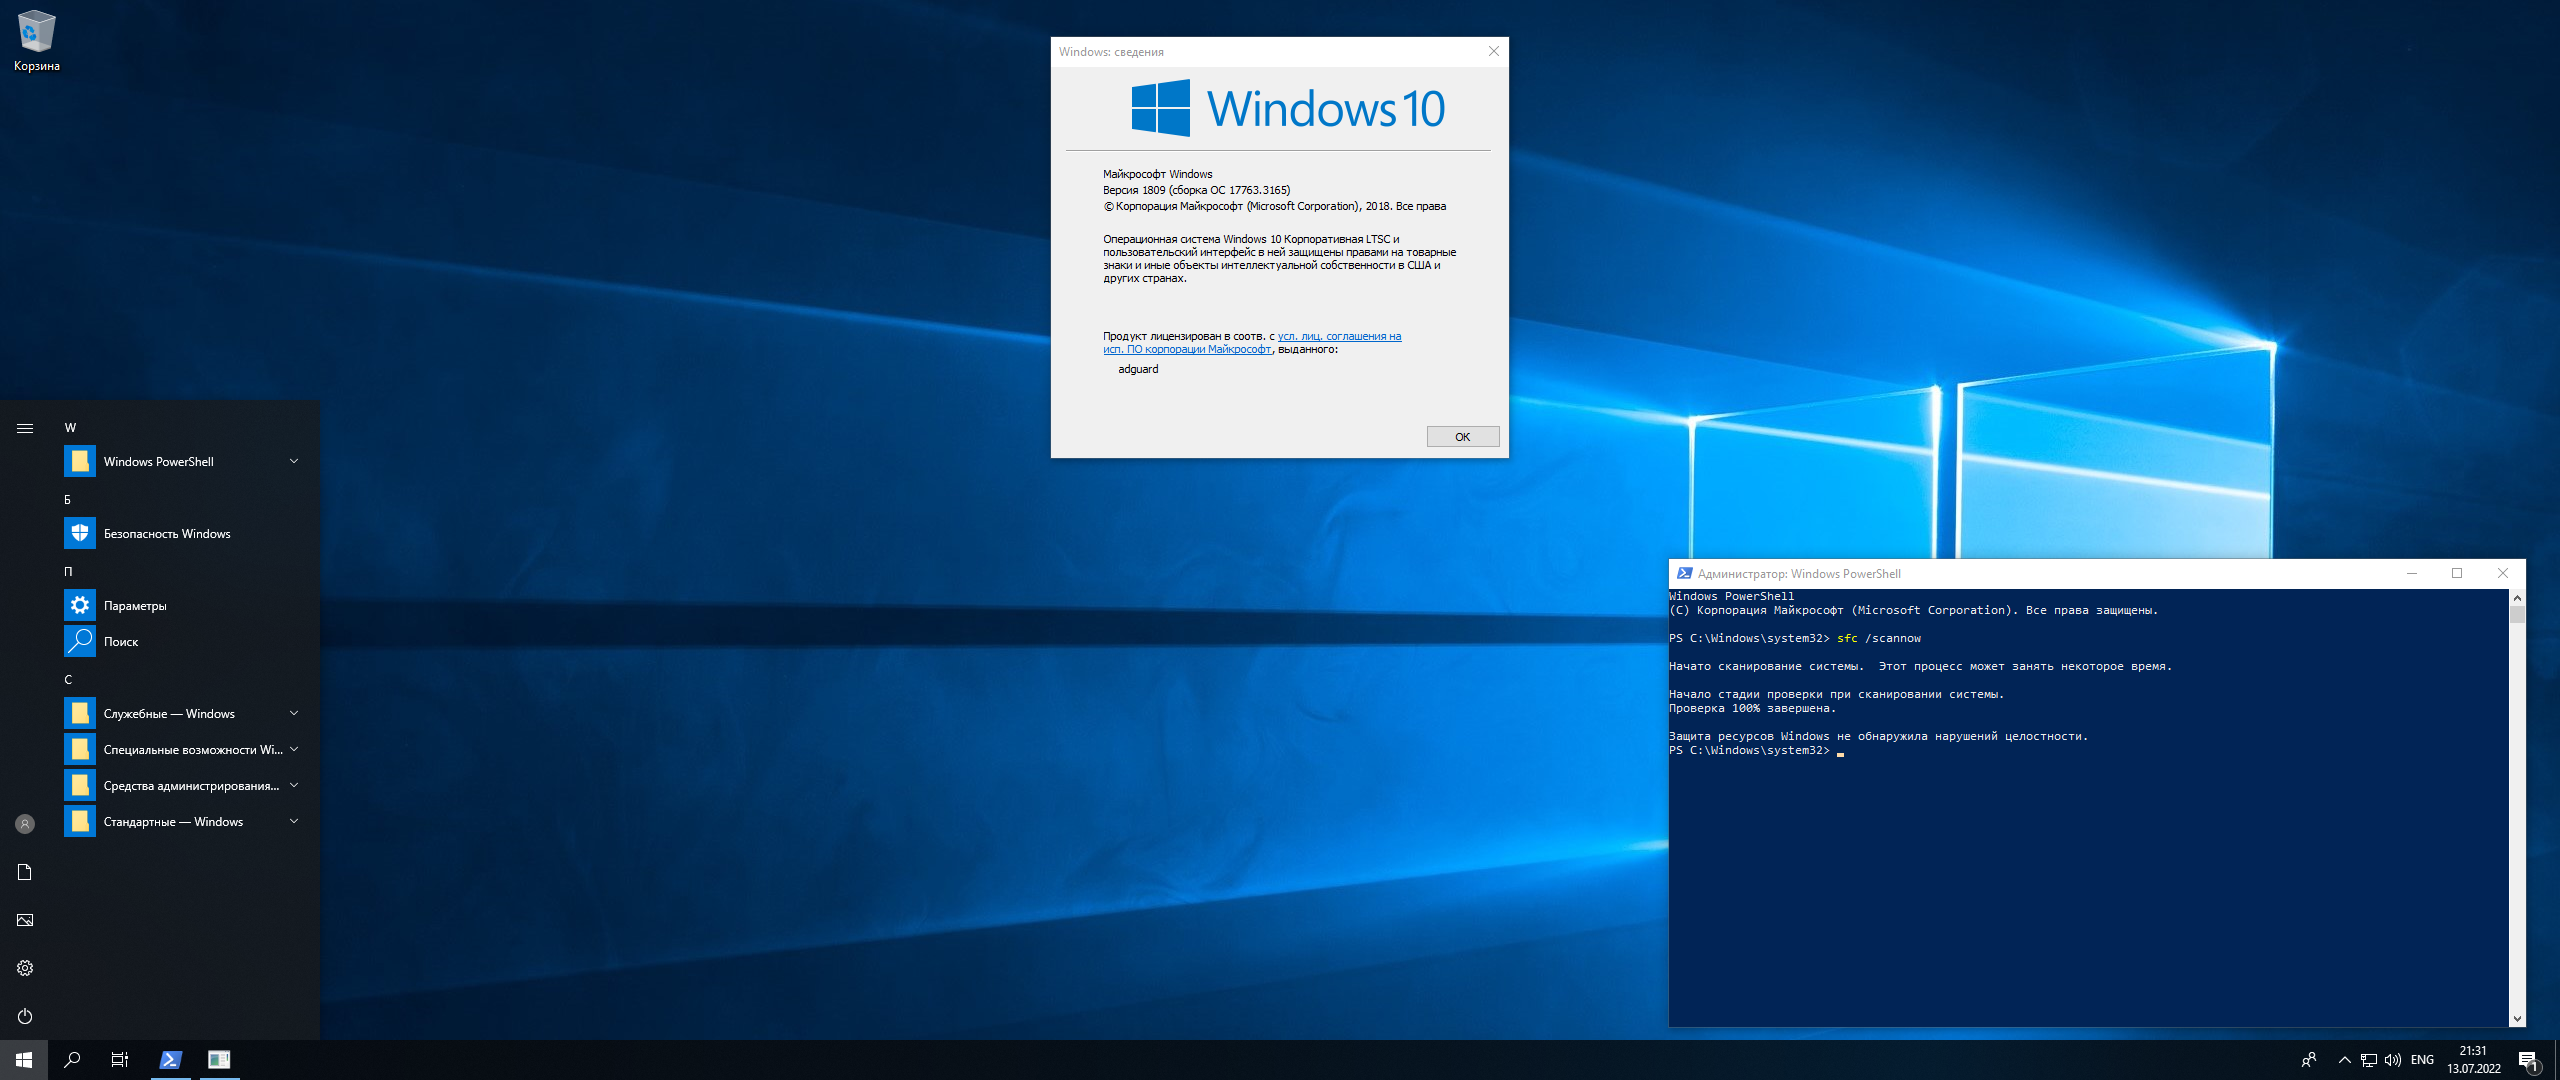The image size is (2560, 1080).
Task: Maximize the PowerShell window
Action: 2457,573
